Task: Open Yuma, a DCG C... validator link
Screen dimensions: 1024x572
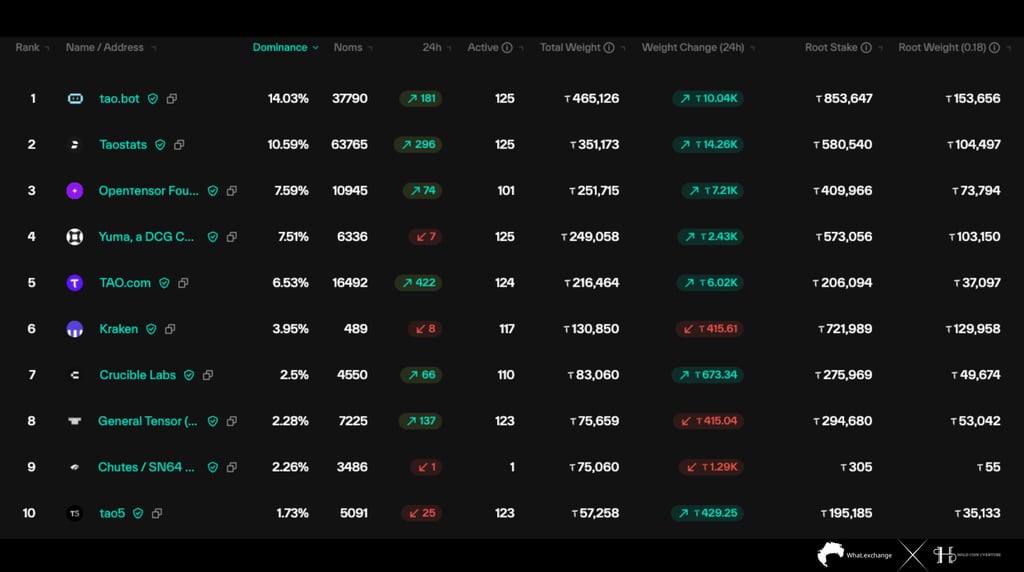Action: tap(146, 237)
